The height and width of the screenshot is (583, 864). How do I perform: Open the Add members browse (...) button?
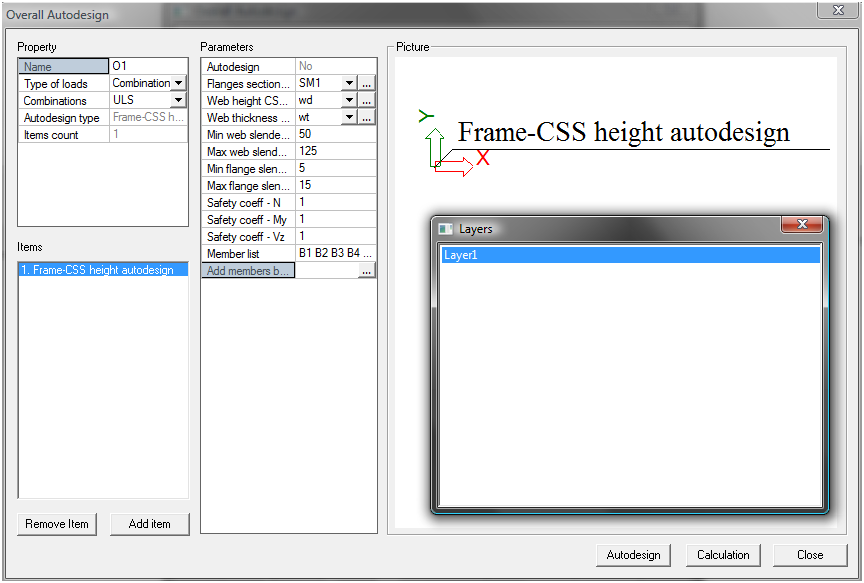(x=366, y=270)
